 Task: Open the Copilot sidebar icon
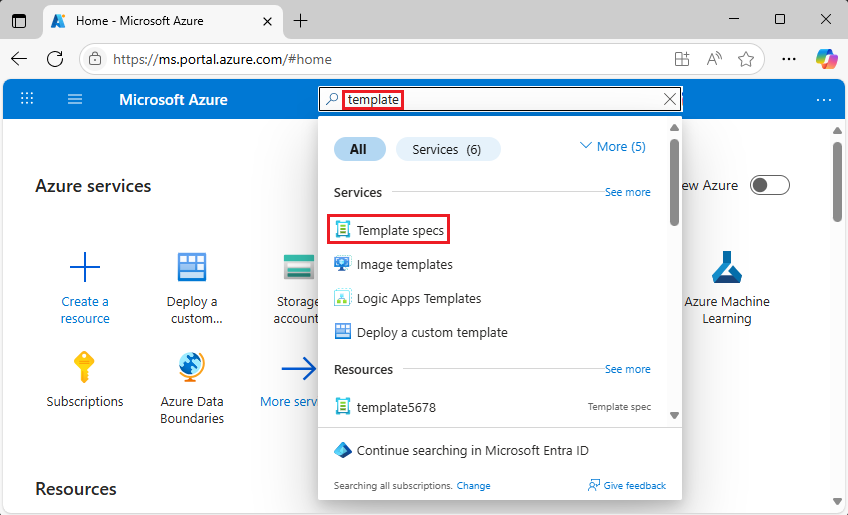[x=826, y=59]
